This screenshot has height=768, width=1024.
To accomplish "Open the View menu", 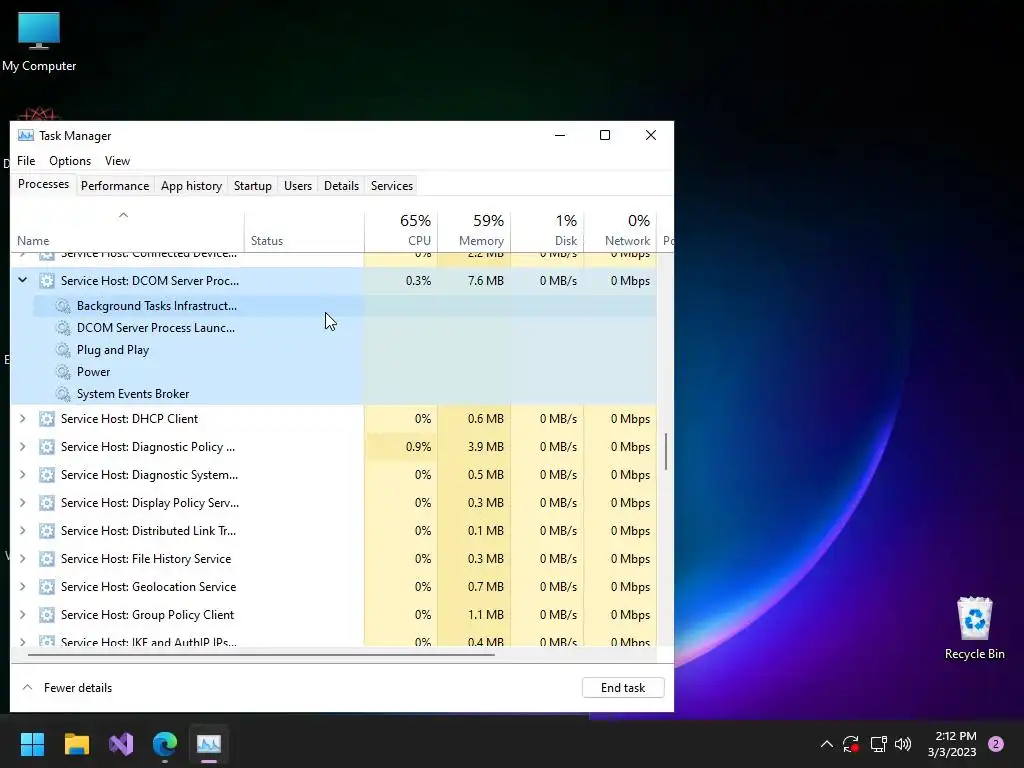I will 118,161.
